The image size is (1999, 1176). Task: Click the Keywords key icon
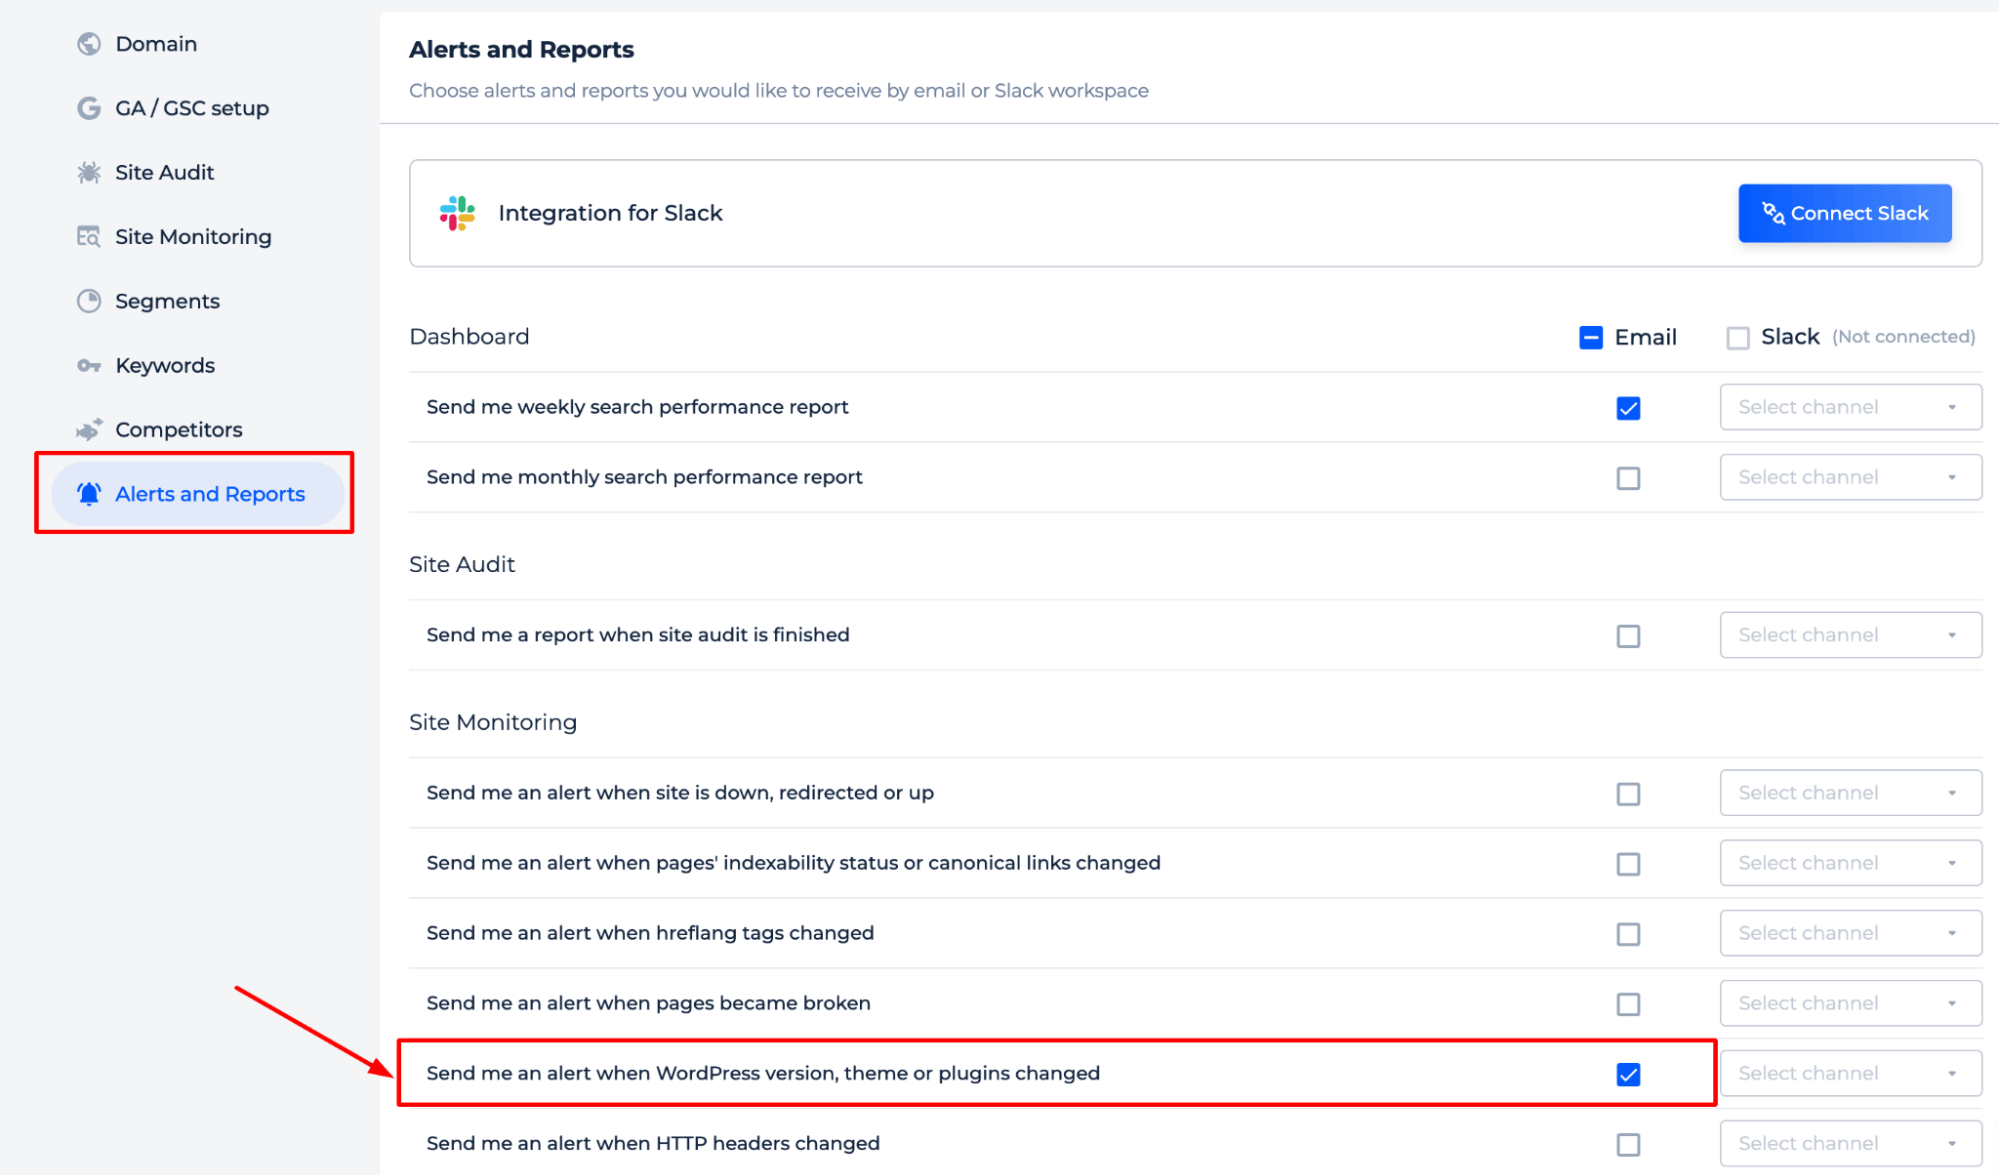click(x=89, y=365)
